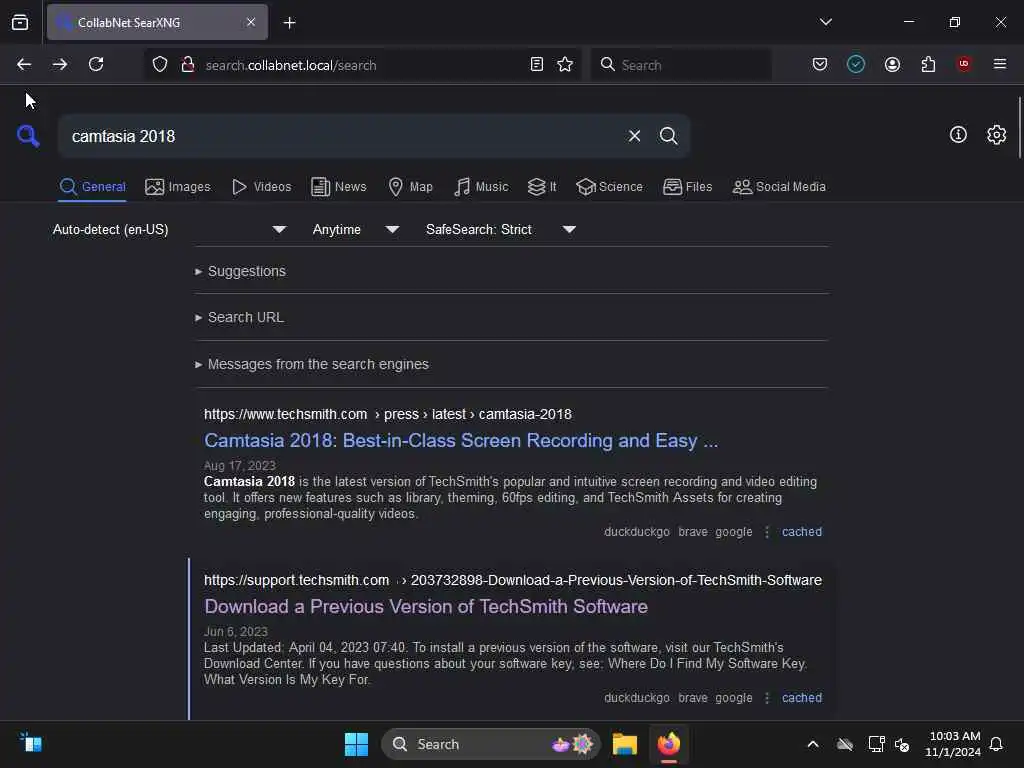Open the SearXNG about info icon
The width and height of the screenshot is (1024, 768).
tap(958, 135)
